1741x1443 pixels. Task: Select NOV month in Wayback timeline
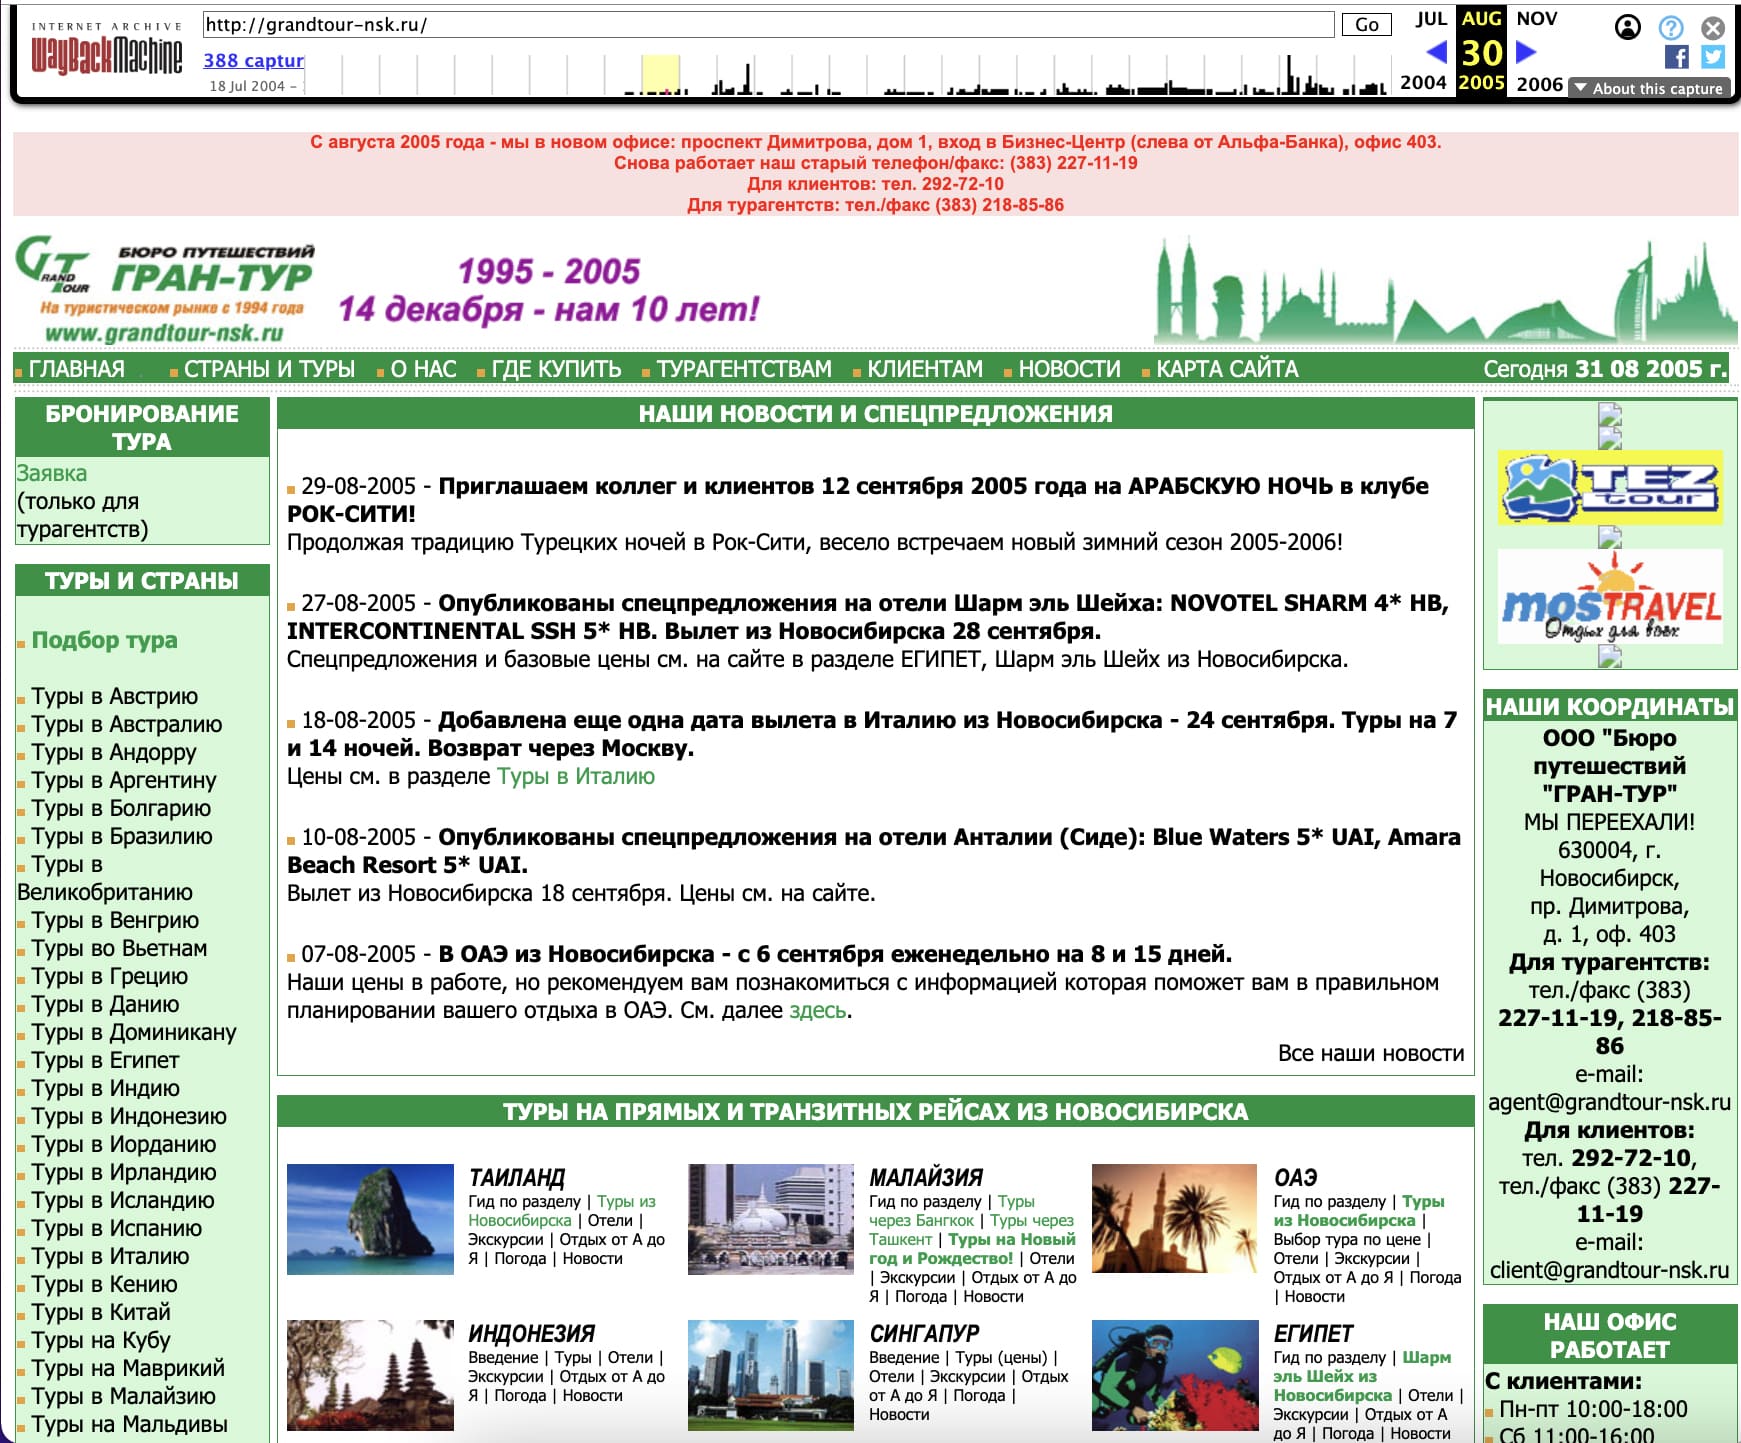1536,18
